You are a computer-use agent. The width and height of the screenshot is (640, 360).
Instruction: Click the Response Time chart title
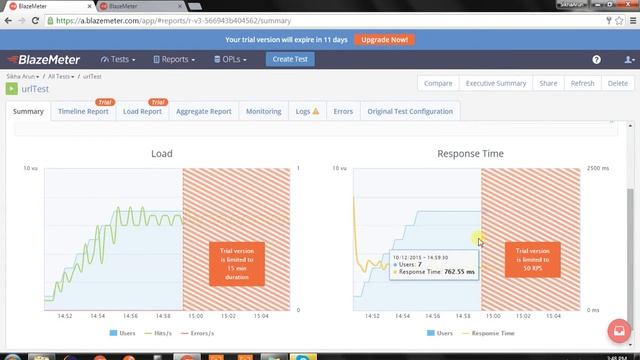tap(470, 153)
